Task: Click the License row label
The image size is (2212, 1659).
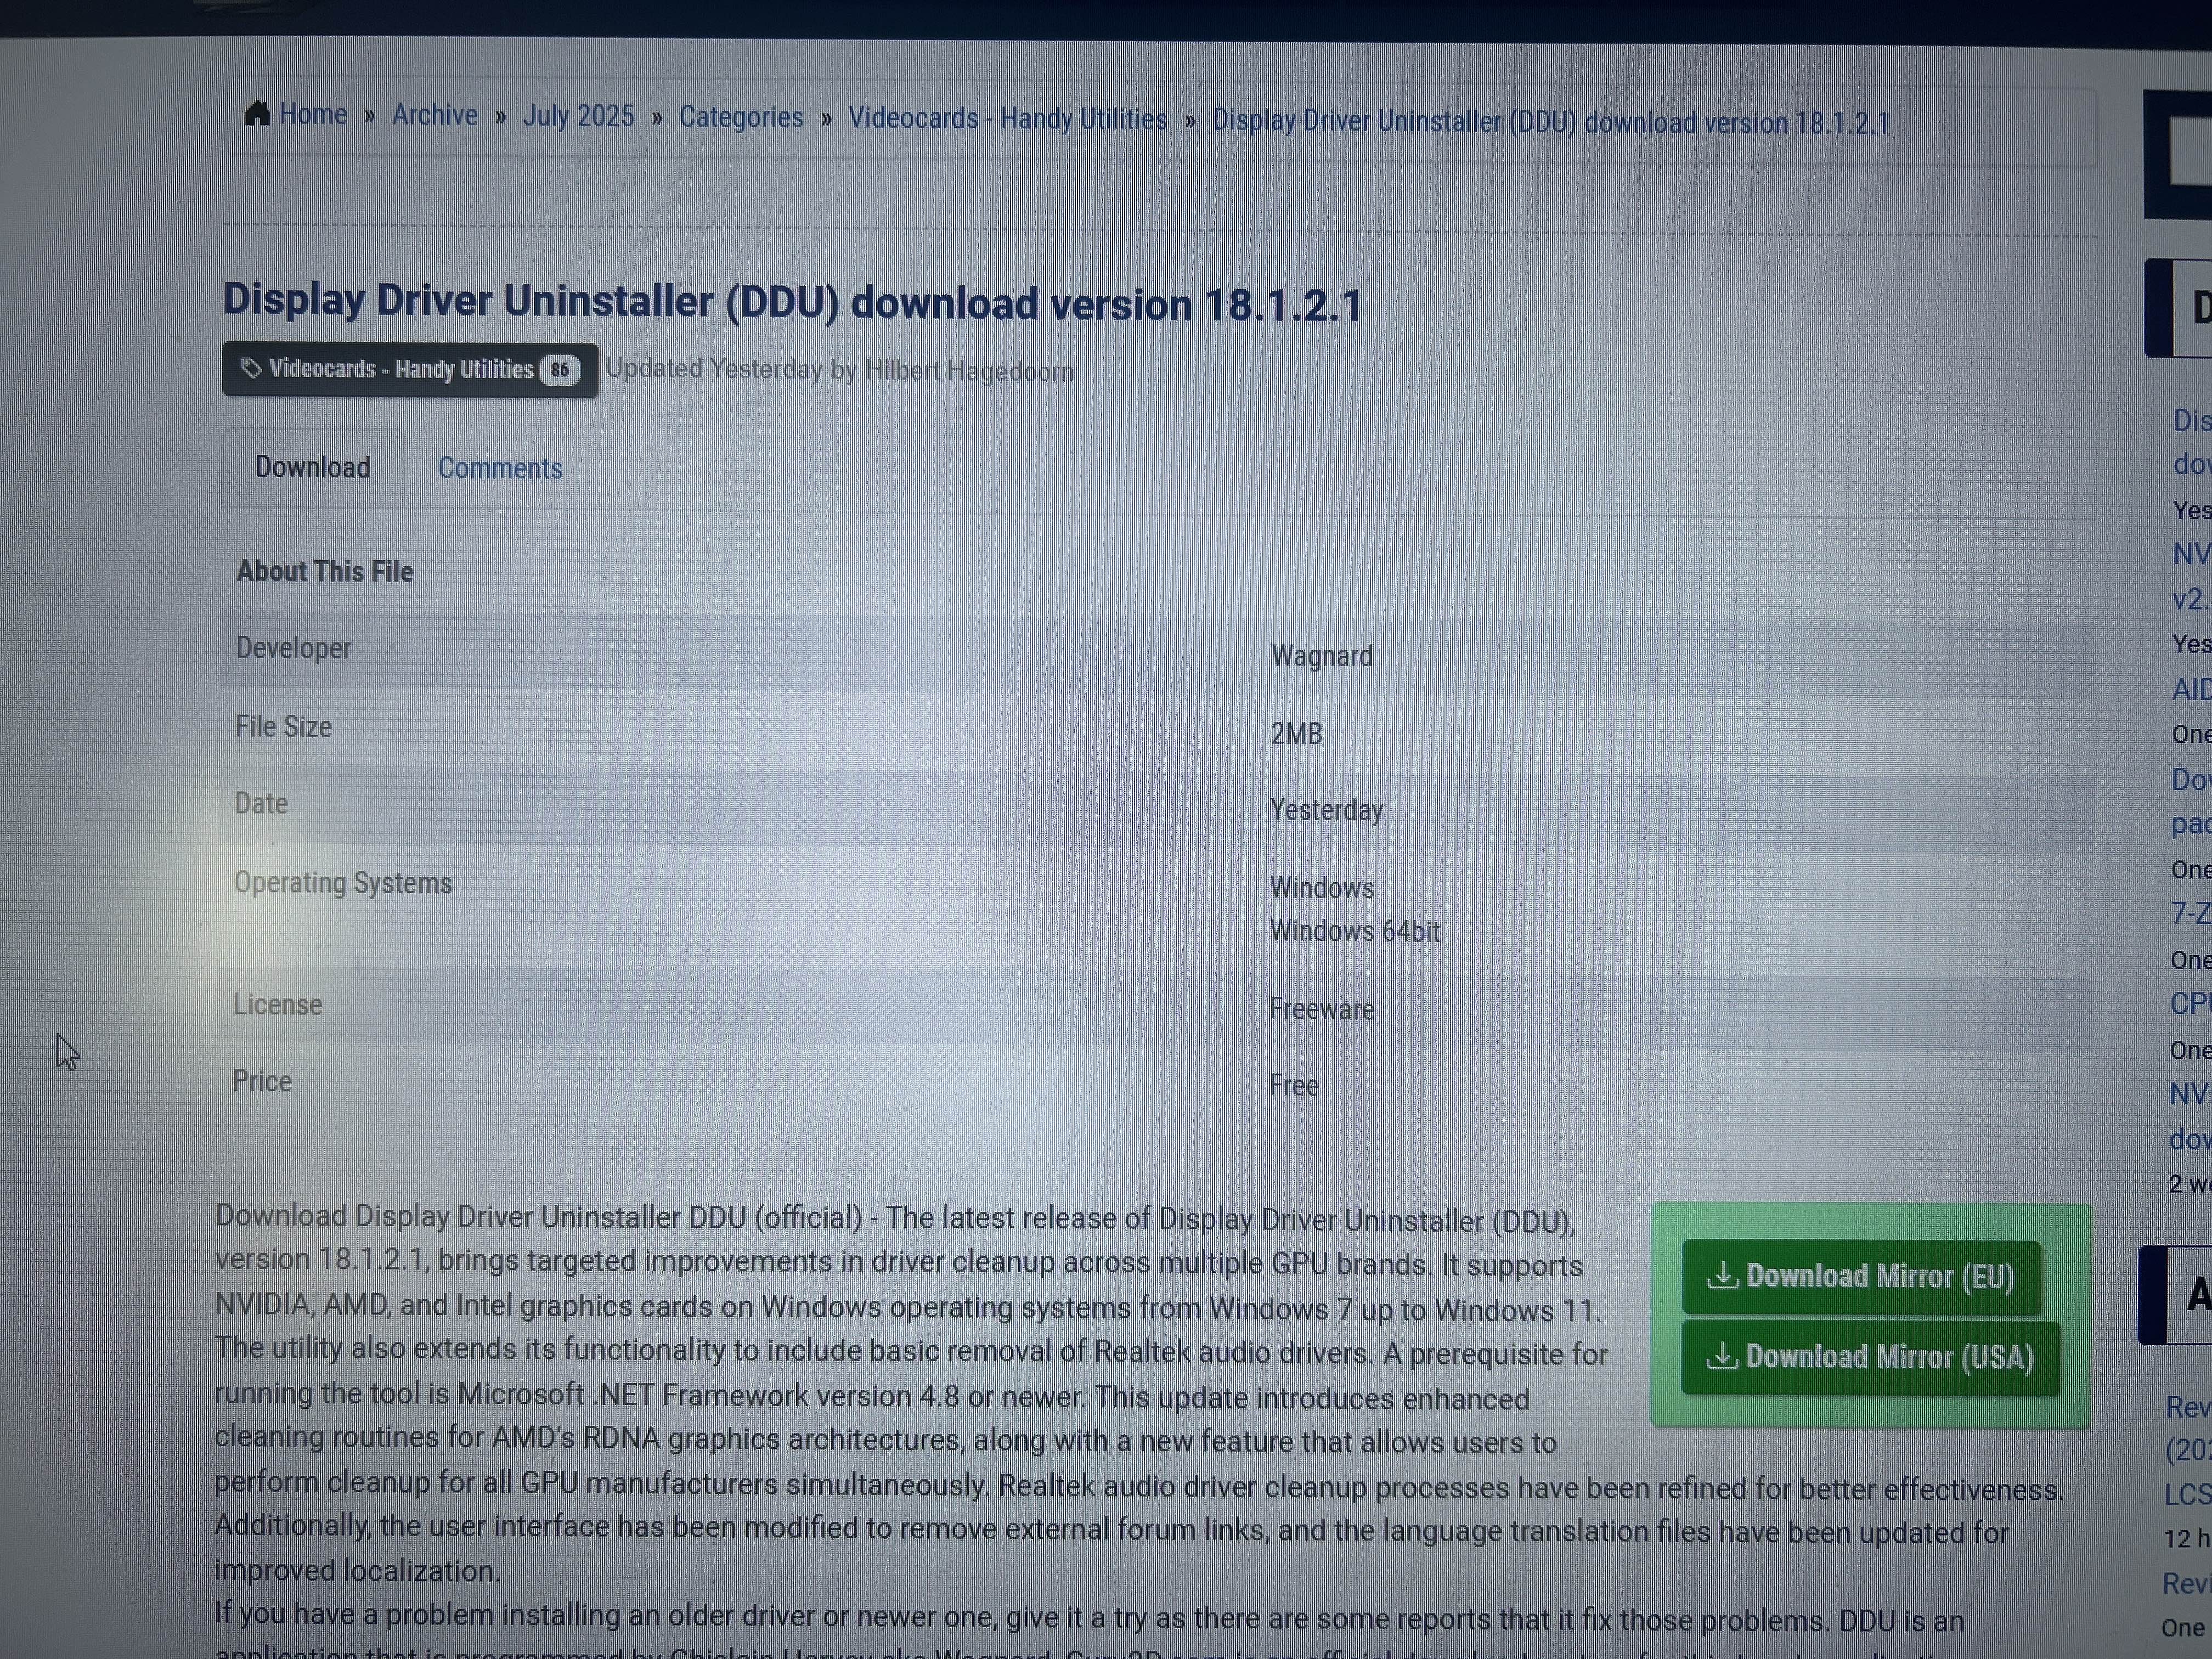Action: 277,1004
